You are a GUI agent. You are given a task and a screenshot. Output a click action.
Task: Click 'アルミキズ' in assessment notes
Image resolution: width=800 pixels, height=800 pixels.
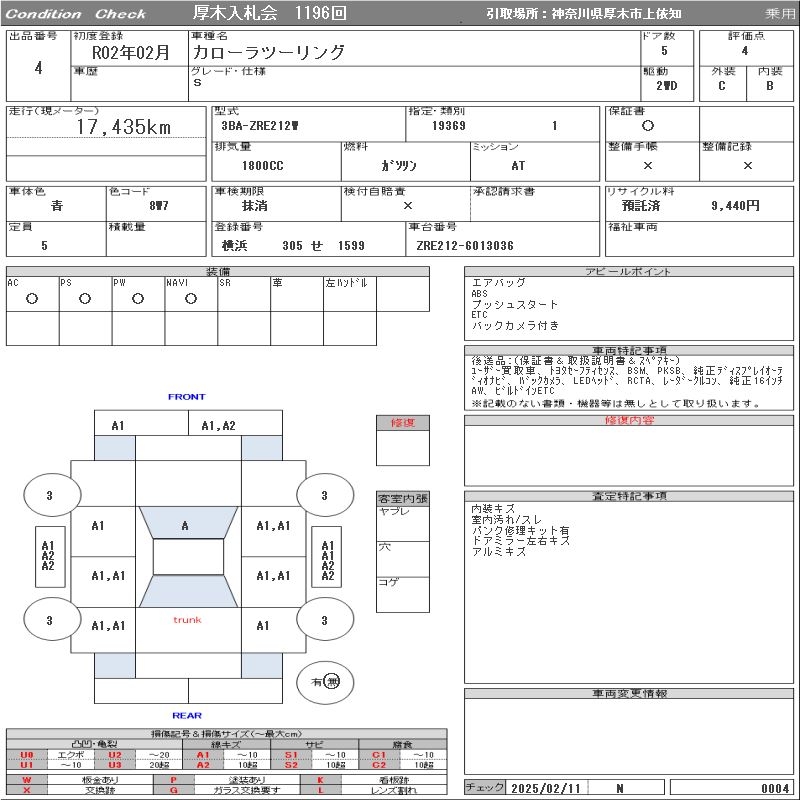coord(498,552)
